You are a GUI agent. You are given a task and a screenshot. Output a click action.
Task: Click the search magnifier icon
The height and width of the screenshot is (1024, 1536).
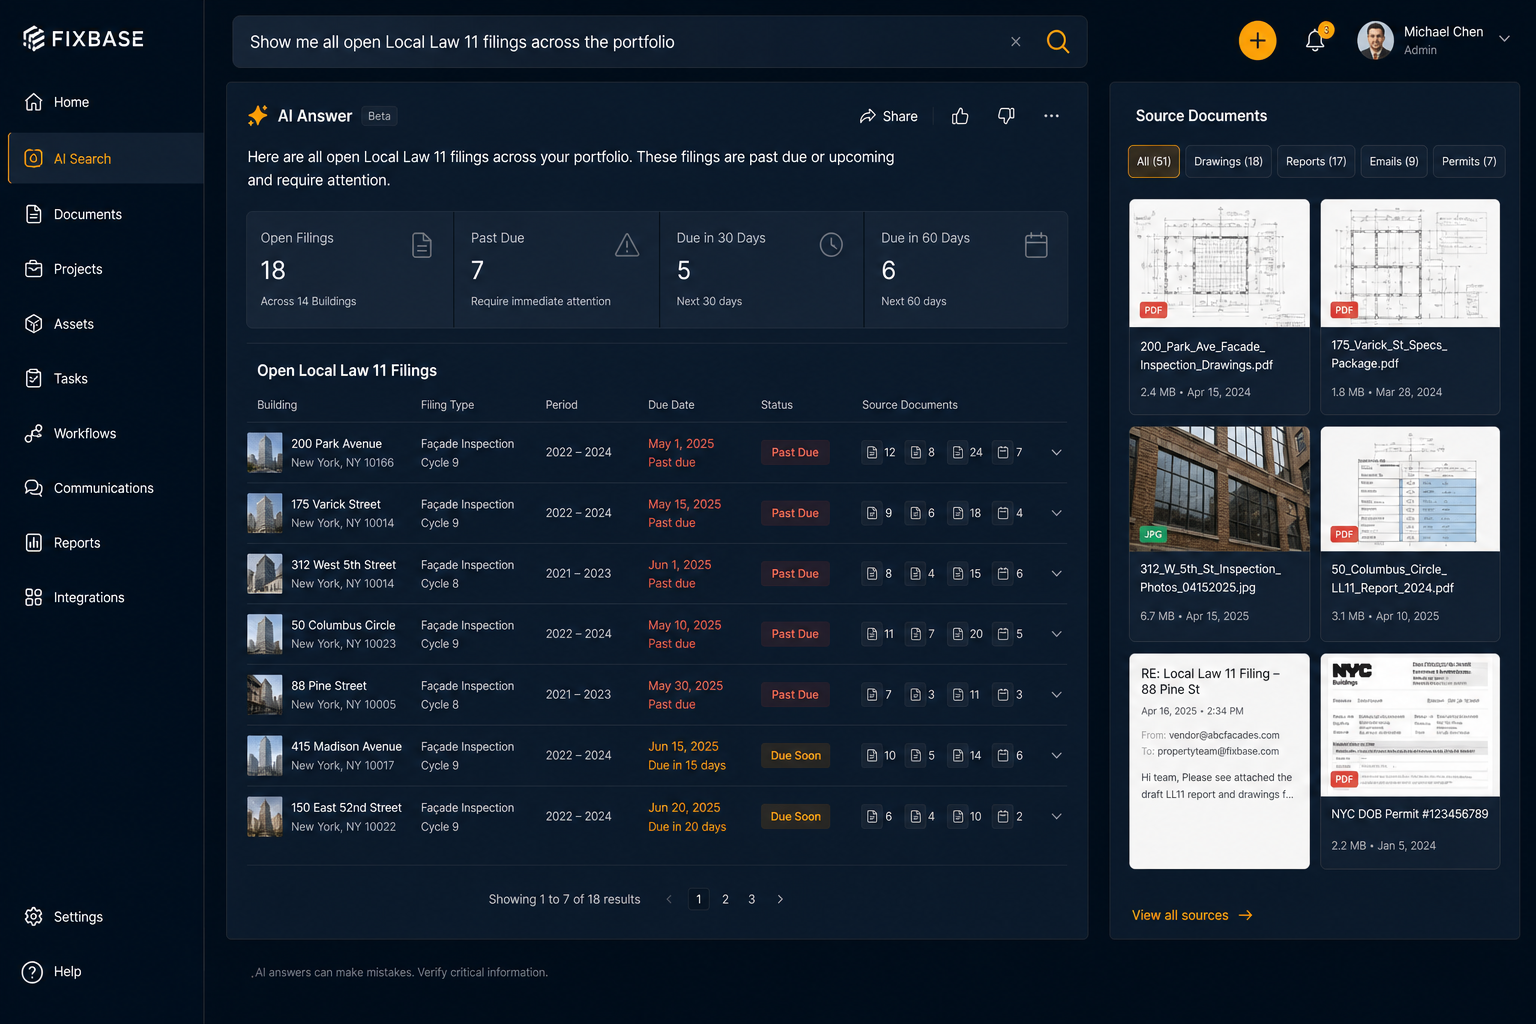click(1057, 42)
